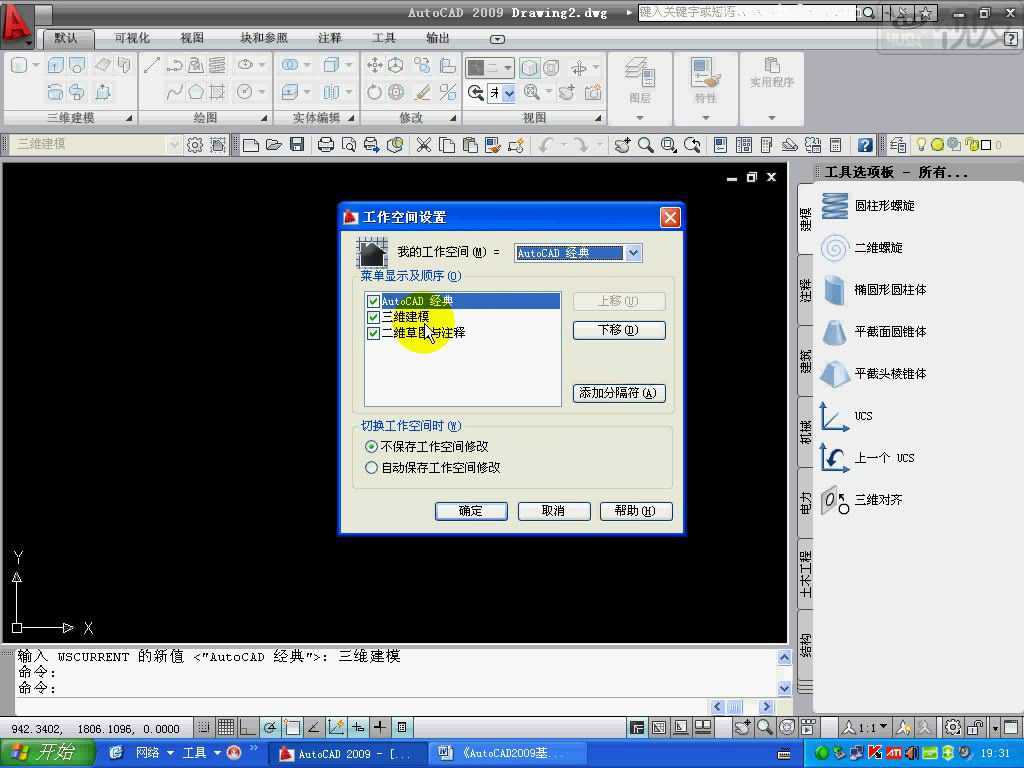Select 自动保存工作空间修改 radio button
Viewport: 1024px width, 768px height.
372,468
